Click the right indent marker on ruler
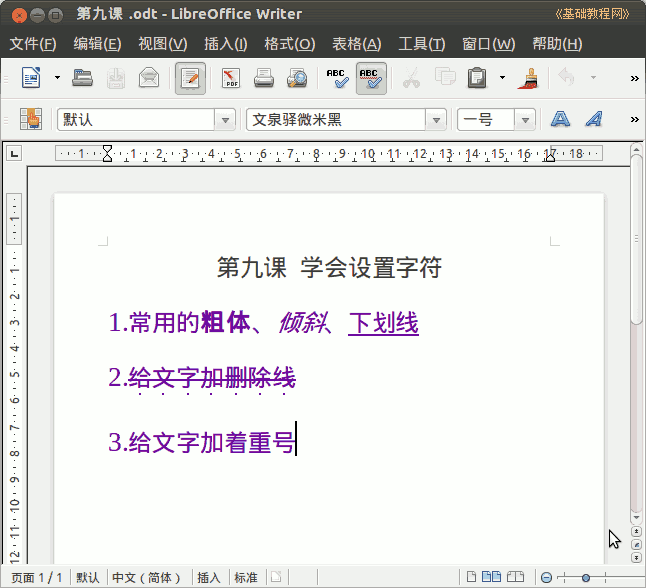 [550, 156]
